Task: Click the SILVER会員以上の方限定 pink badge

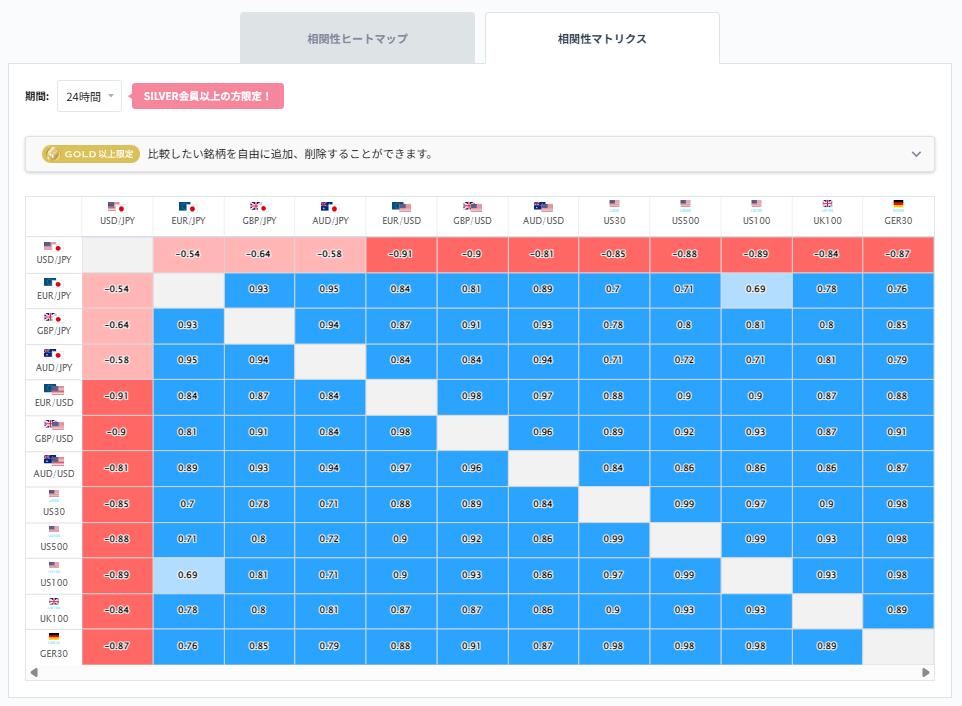Action: coord(207,95)
